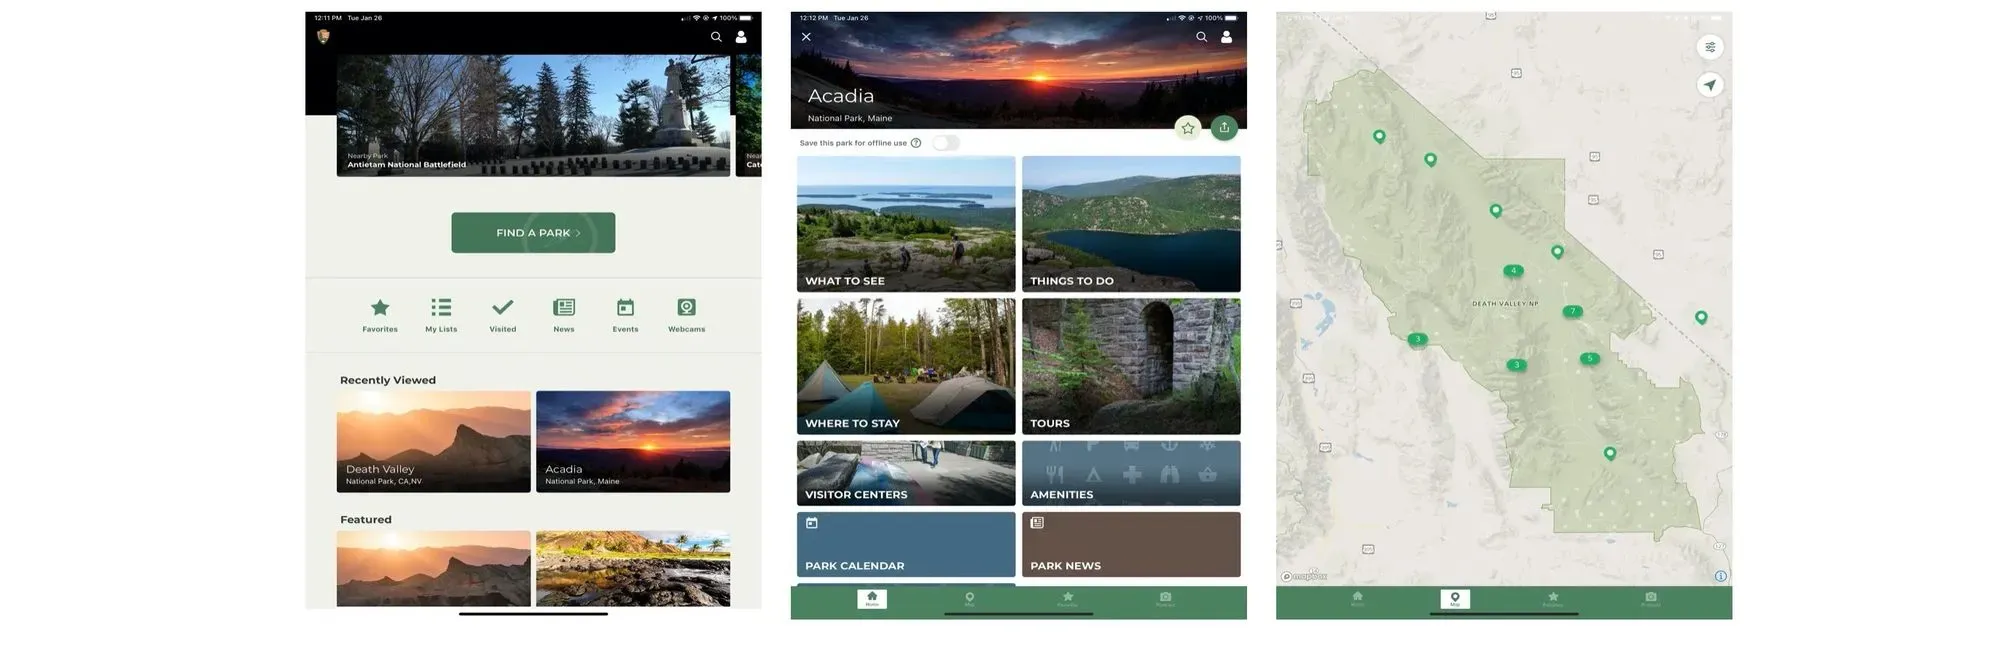The width and height of the screenshot is (2000, 651).
Task: Open Acadia card in Recently Viewed
Action: pos(633,441)
